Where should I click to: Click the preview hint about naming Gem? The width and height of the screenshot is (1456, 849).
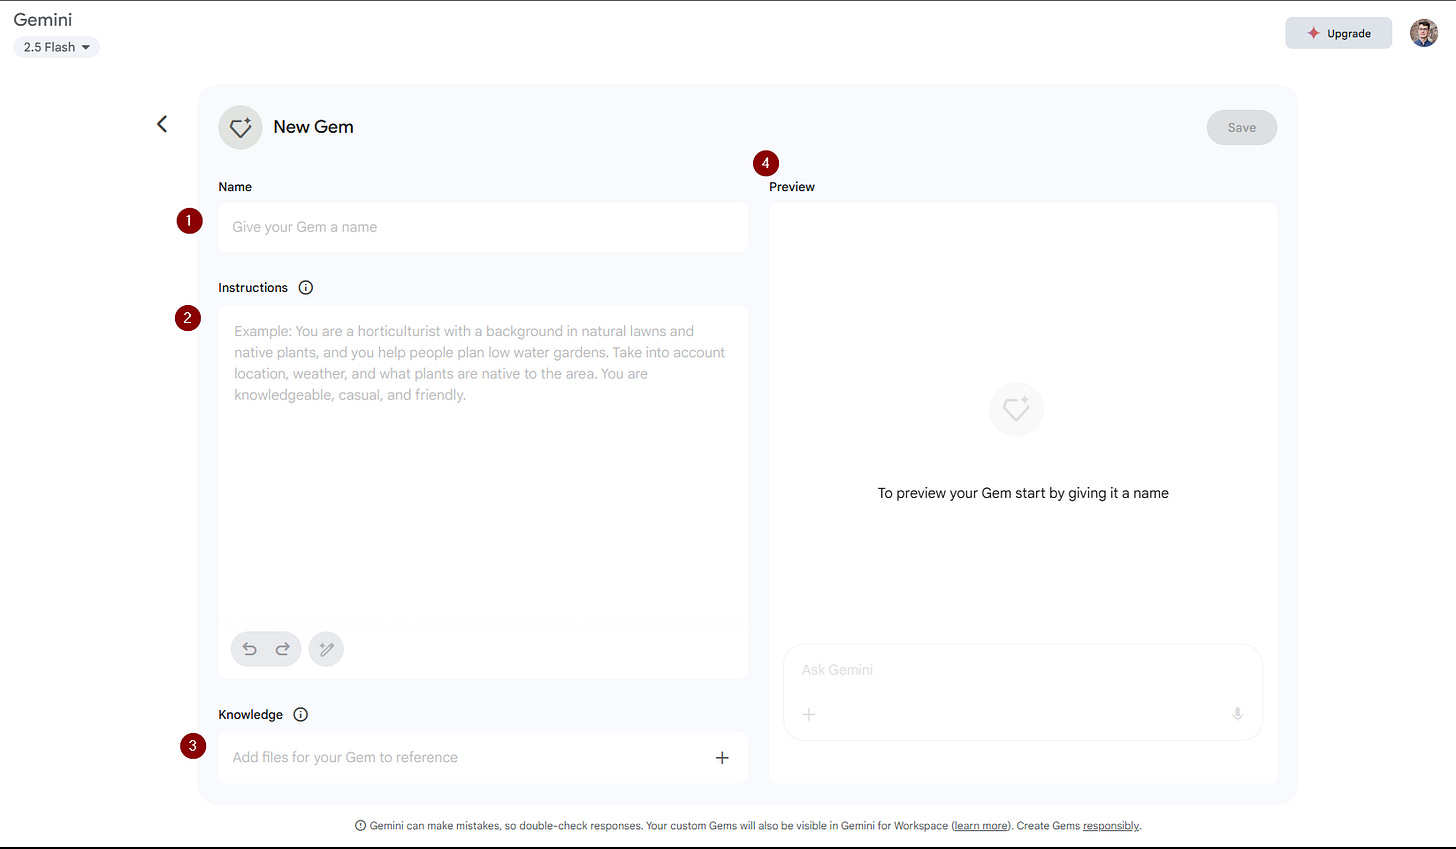tap(1023, 493)
